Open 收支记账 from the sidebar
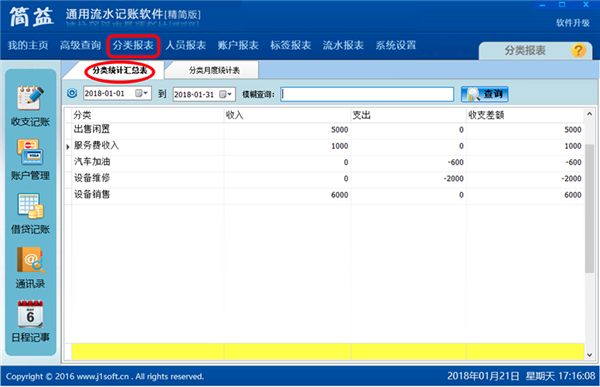The height and width of the screenshot is (387, 600). (30, 106)
